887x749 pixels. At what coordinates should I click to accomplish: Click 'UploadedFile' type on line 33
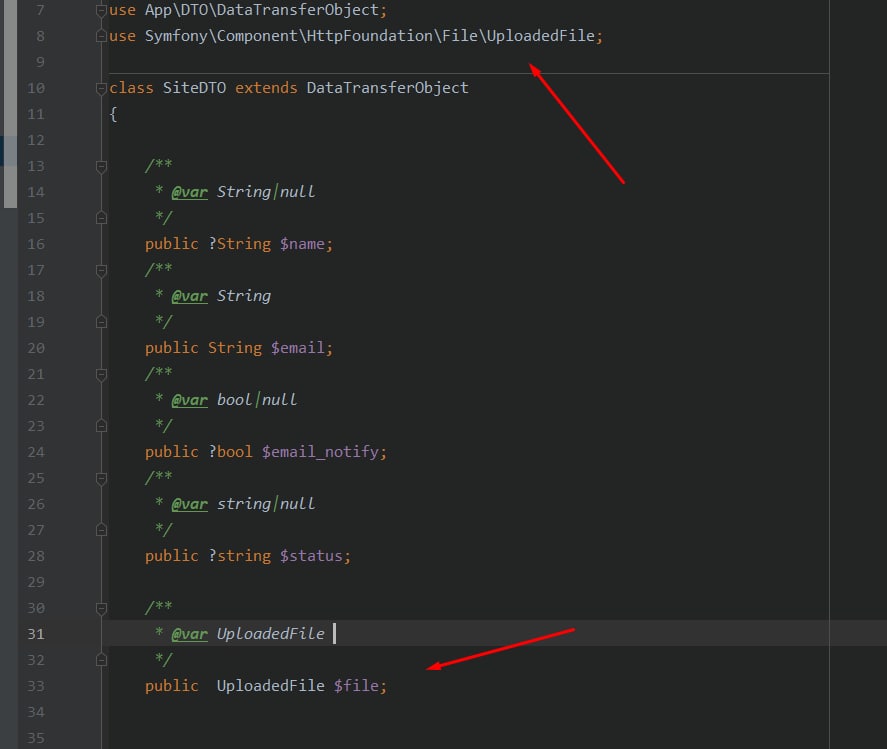270,686
